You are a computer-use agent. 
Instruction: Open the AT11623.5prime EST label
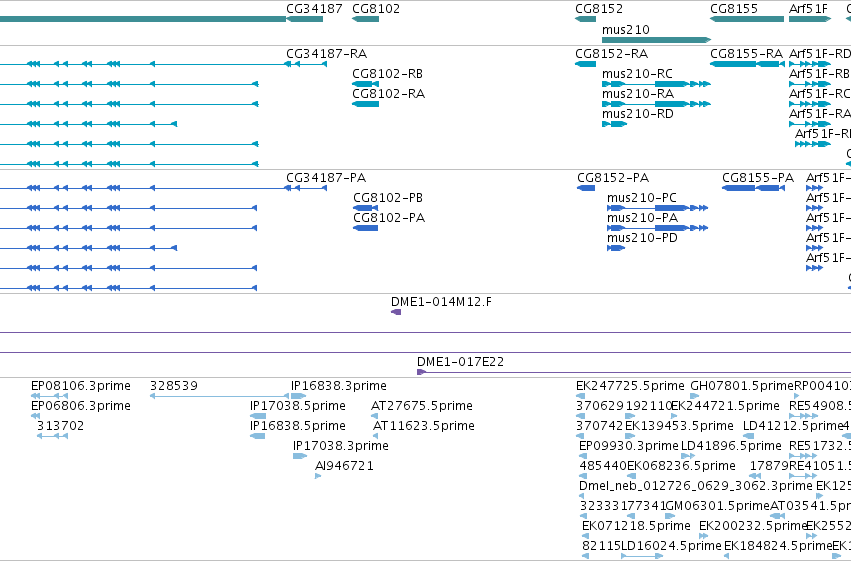(424, 426)
